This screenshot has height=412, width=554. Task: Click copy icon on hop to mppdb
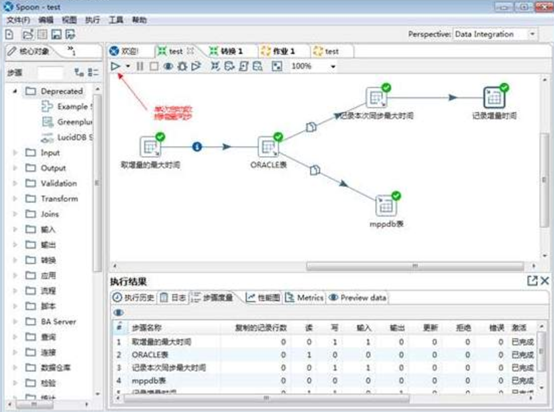pos(315,170)
